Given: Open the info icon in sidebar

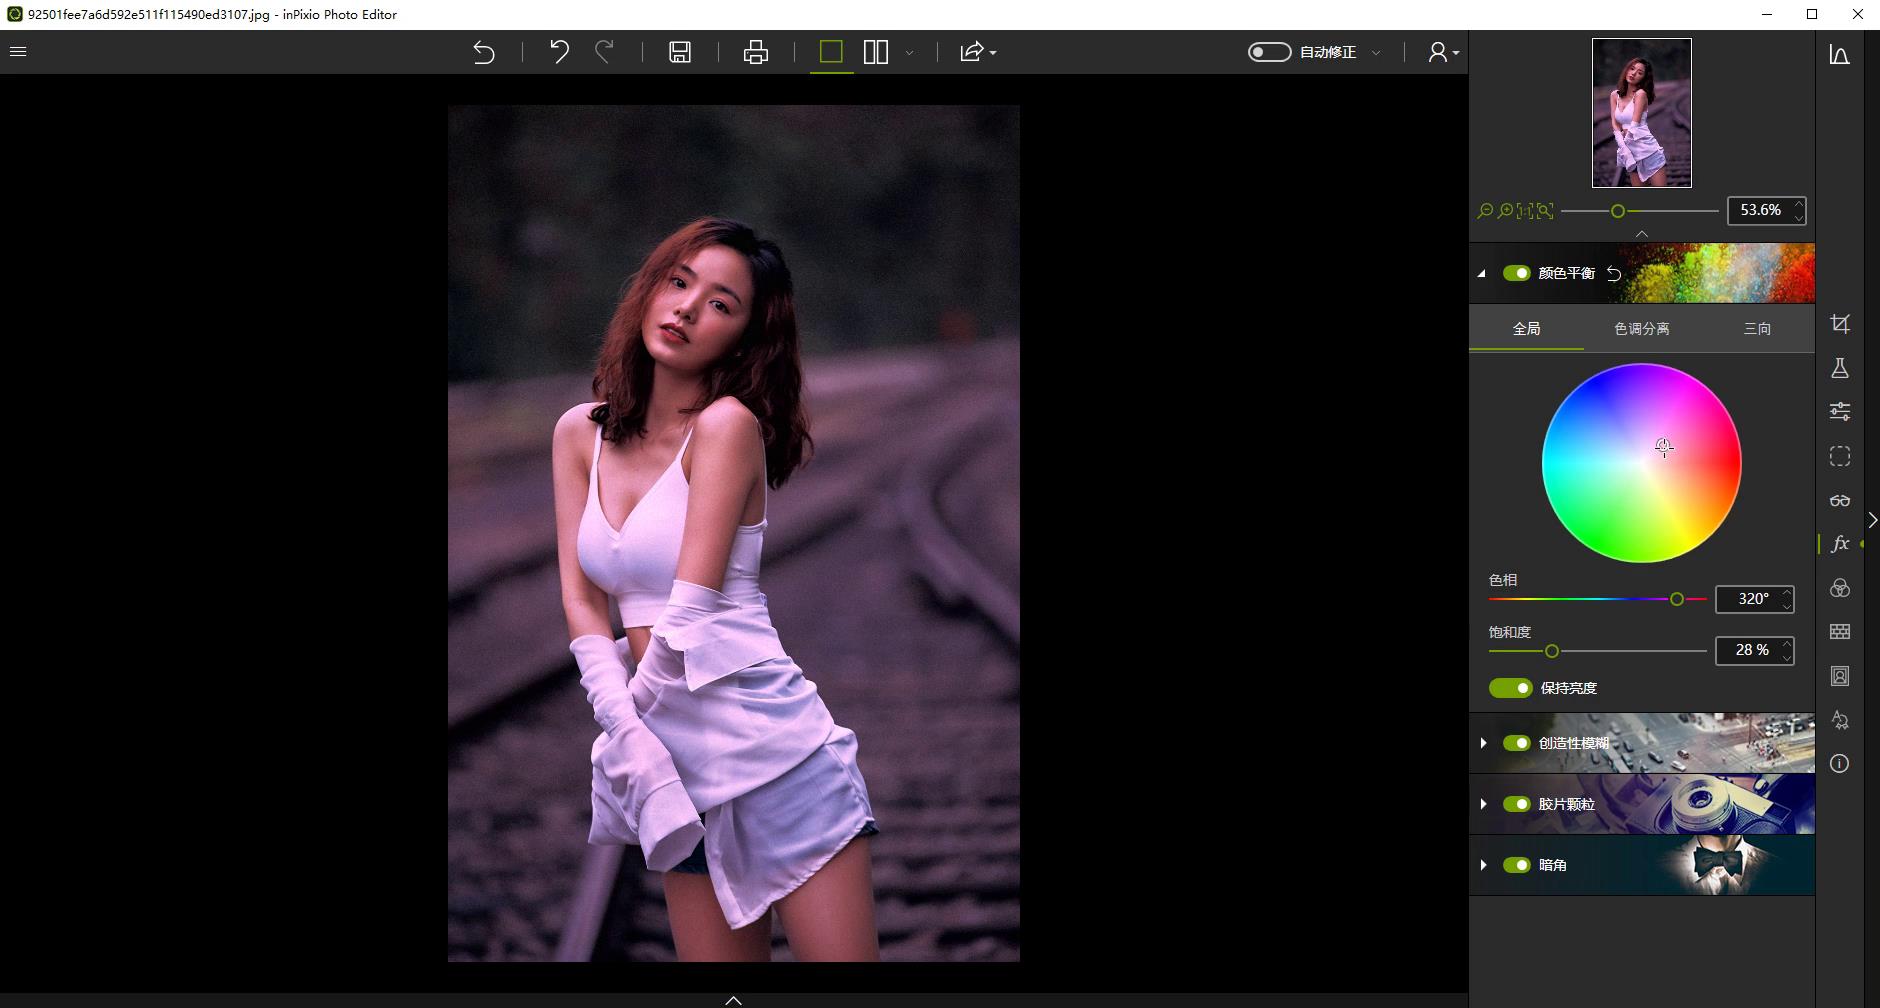Looking at the screenshot, I should (1840, 764).
